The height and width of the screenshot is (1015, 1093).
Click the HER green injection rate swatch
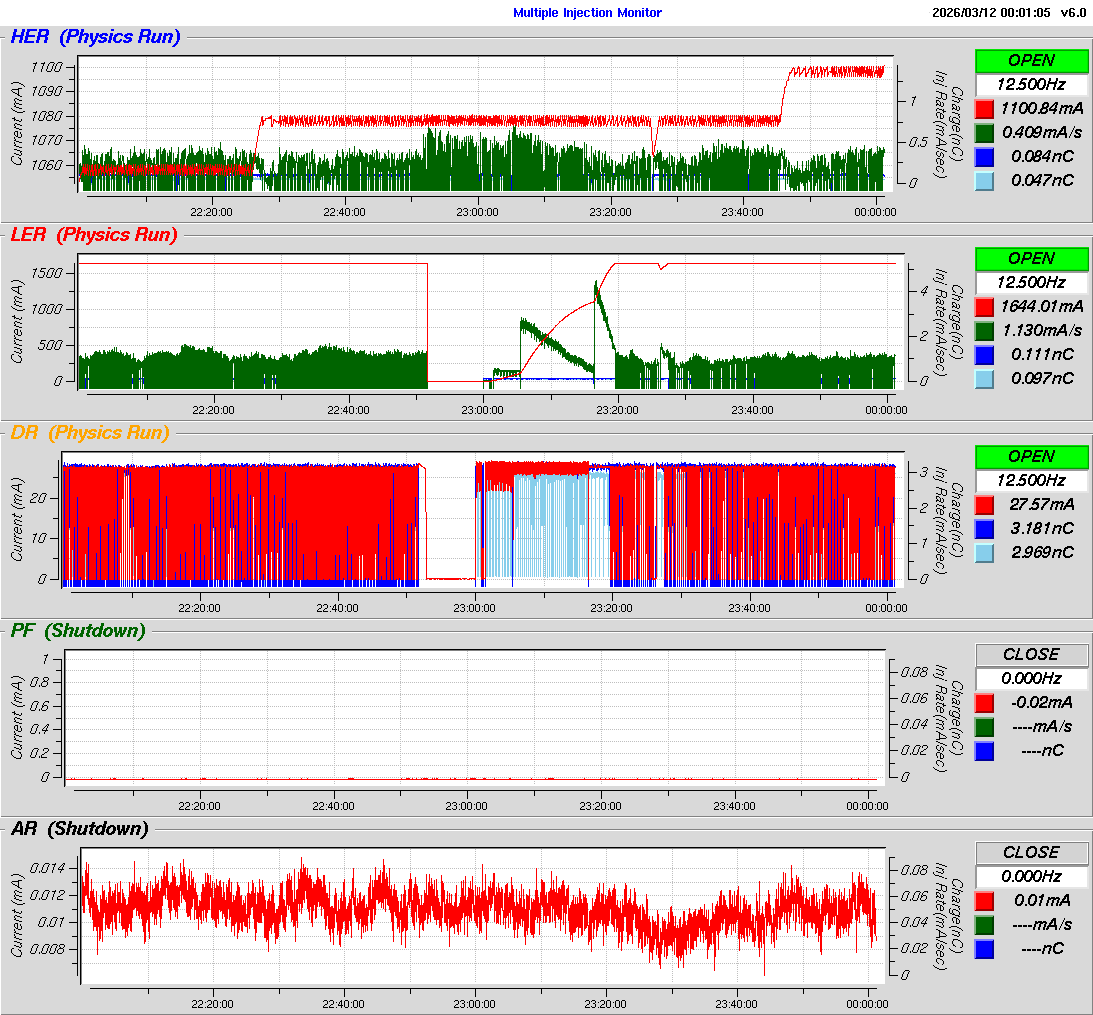tap(984, 132)
